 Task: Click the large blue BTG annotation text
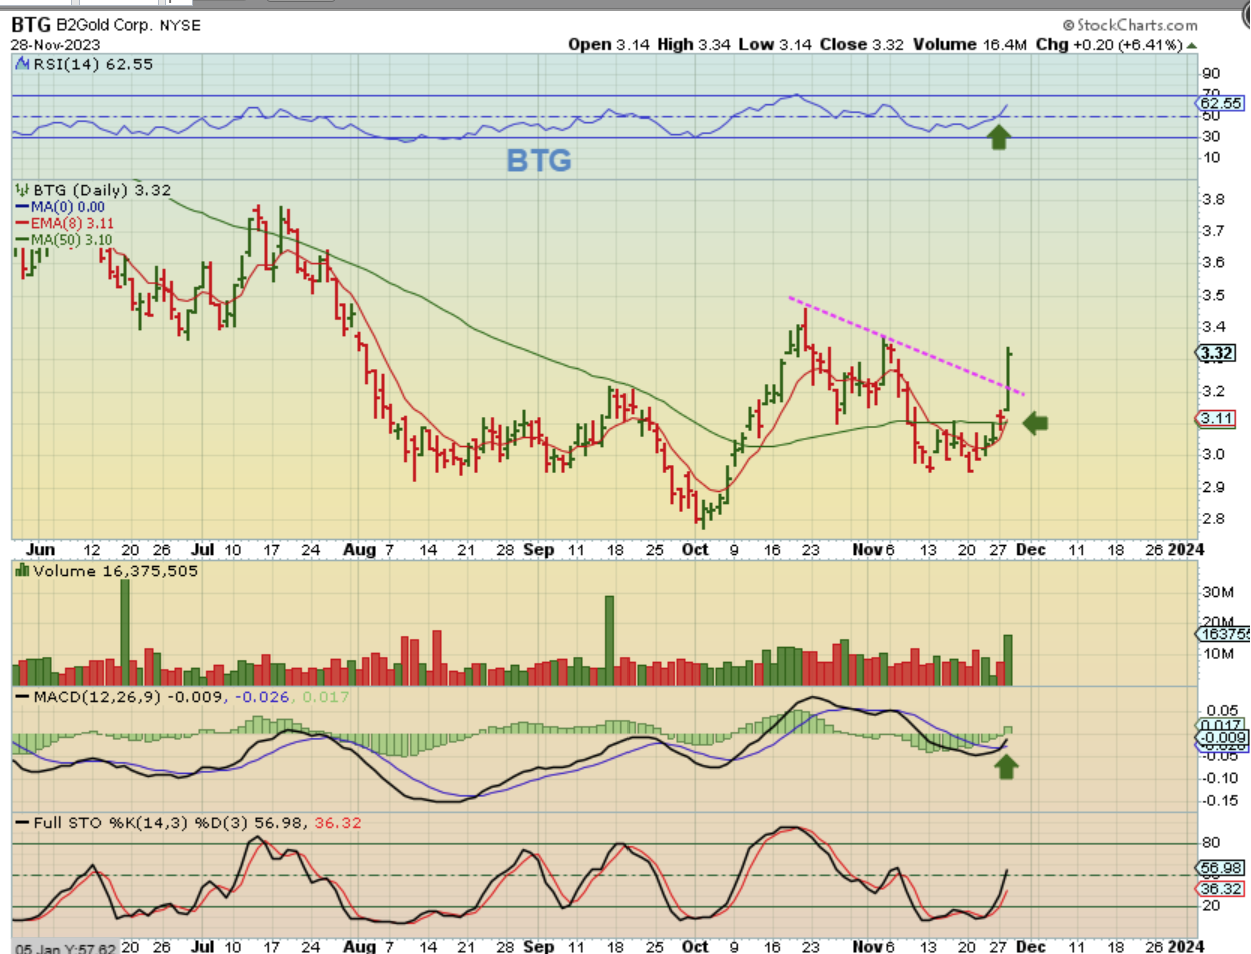pyautogui.click(x=539, y=160)
